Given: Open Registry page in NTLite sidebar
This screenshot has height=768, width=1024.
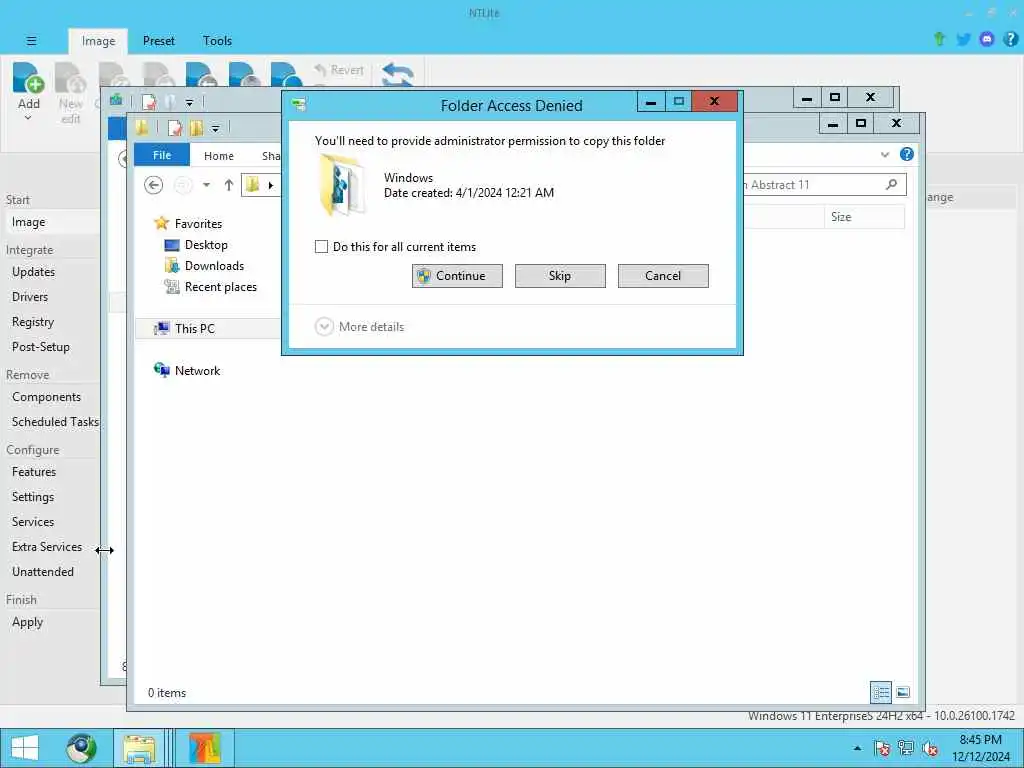Looking at the screenshot, I should pos(33,322).
